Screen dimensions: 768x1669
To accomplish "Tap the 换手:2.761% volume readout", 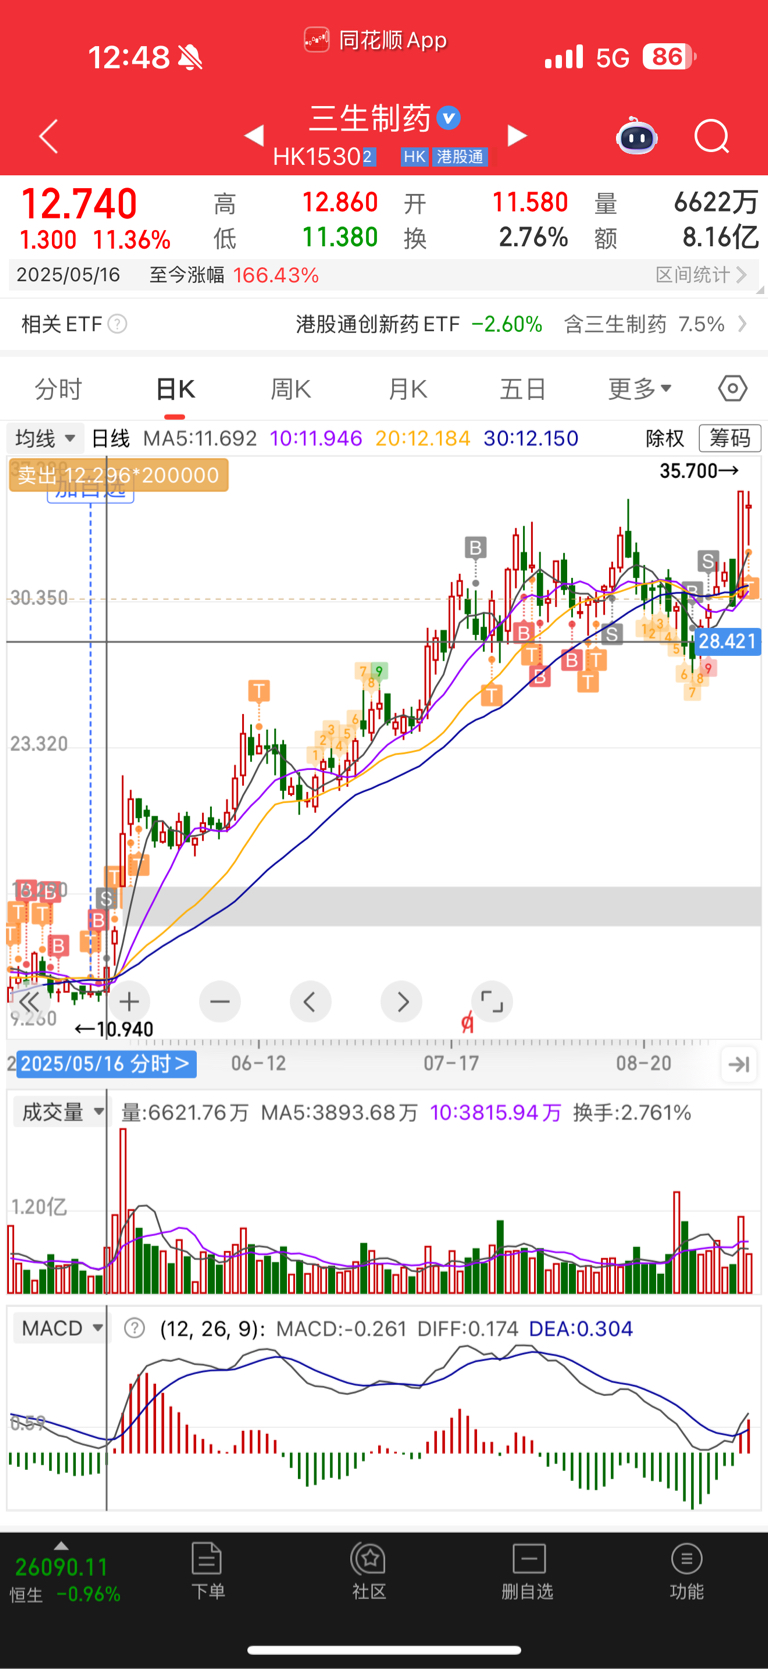I will coord(632,1112).
